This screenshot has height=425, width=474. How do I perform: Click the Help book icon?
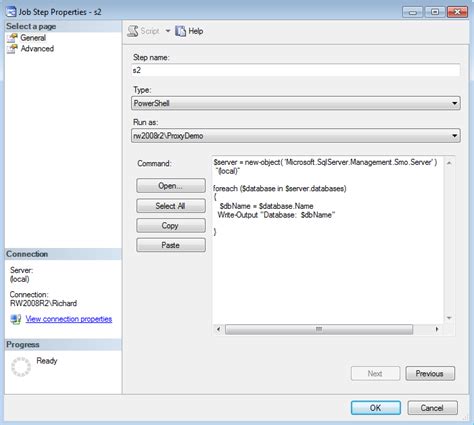[180, 31]
